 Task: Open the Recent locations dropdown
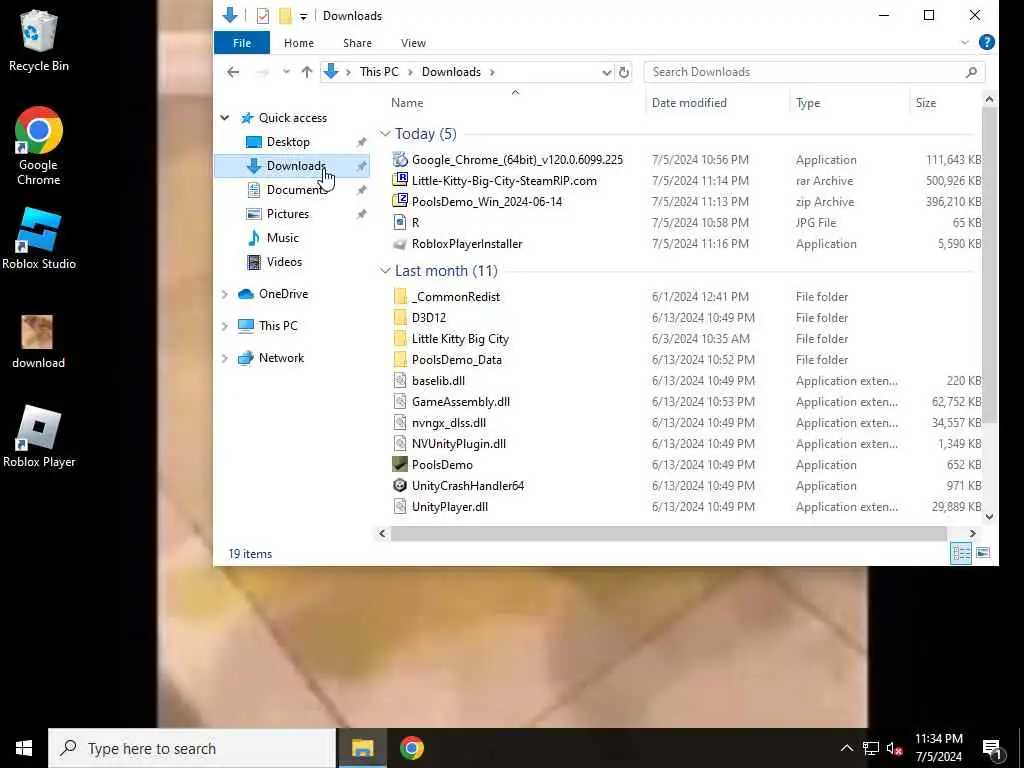tap(286, 72)
